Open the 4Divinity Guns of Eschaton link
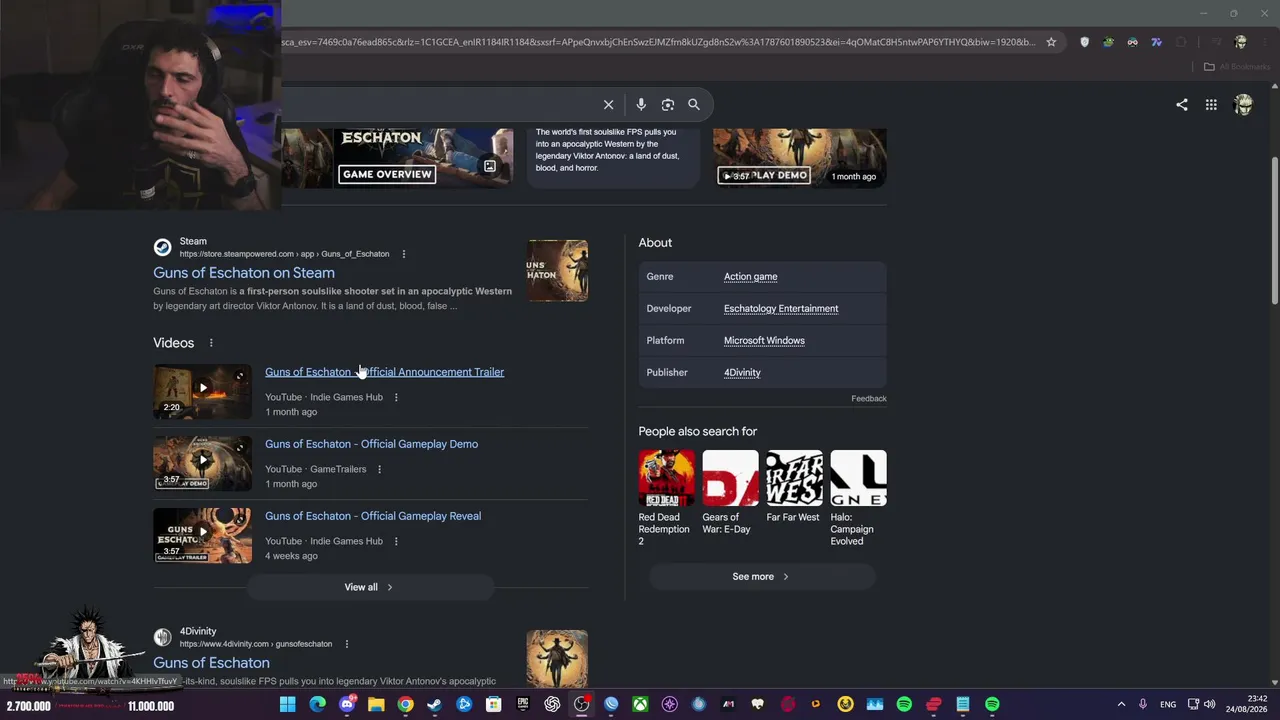 pyautogui.click(x=211, y=663)
